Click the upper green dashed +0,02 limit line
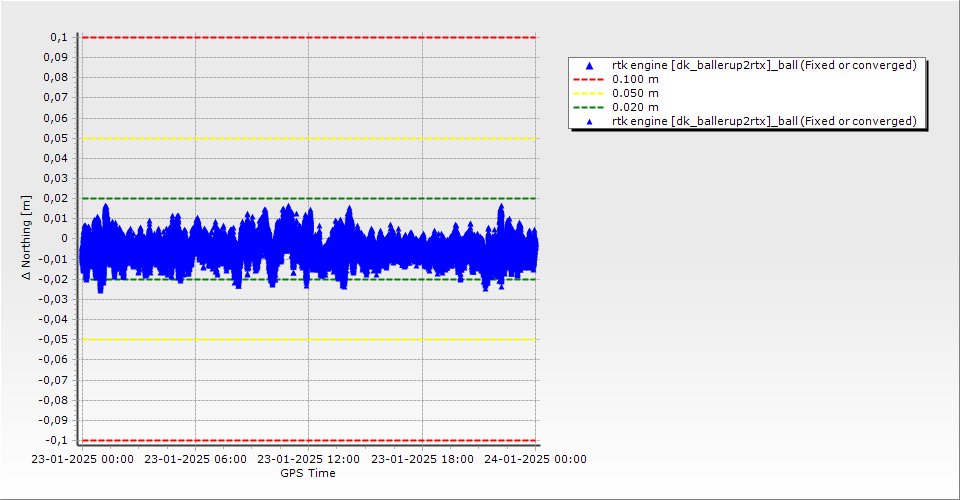 coord(309,198)
